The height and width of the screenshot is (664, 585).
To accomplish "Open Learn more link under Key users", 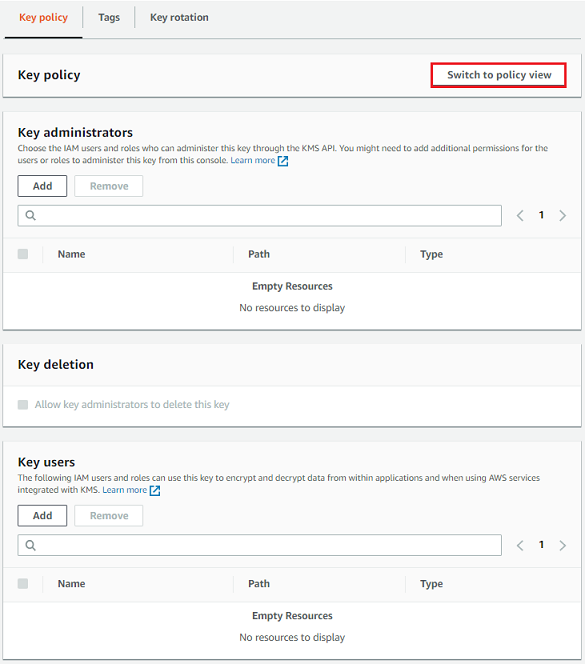I will point(125,490).
